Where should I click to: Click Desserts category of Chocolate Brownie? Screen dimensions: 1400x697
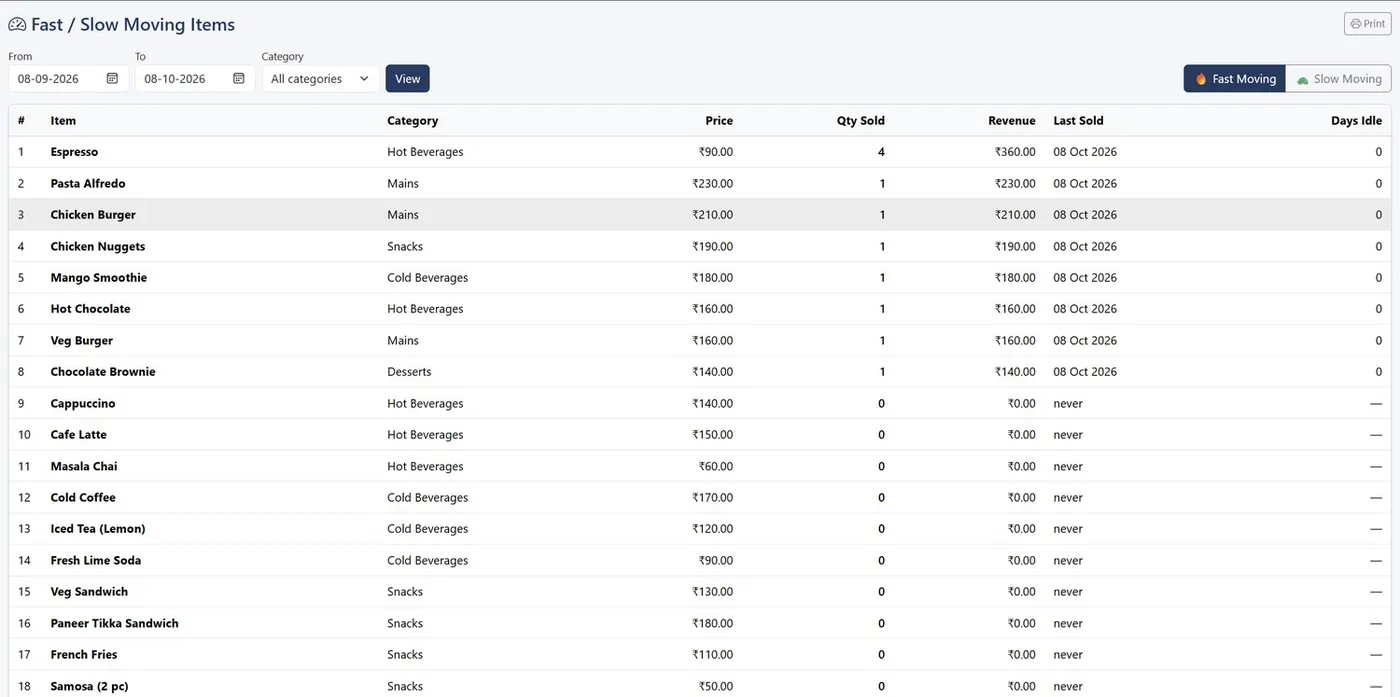(x=409, y=372)
